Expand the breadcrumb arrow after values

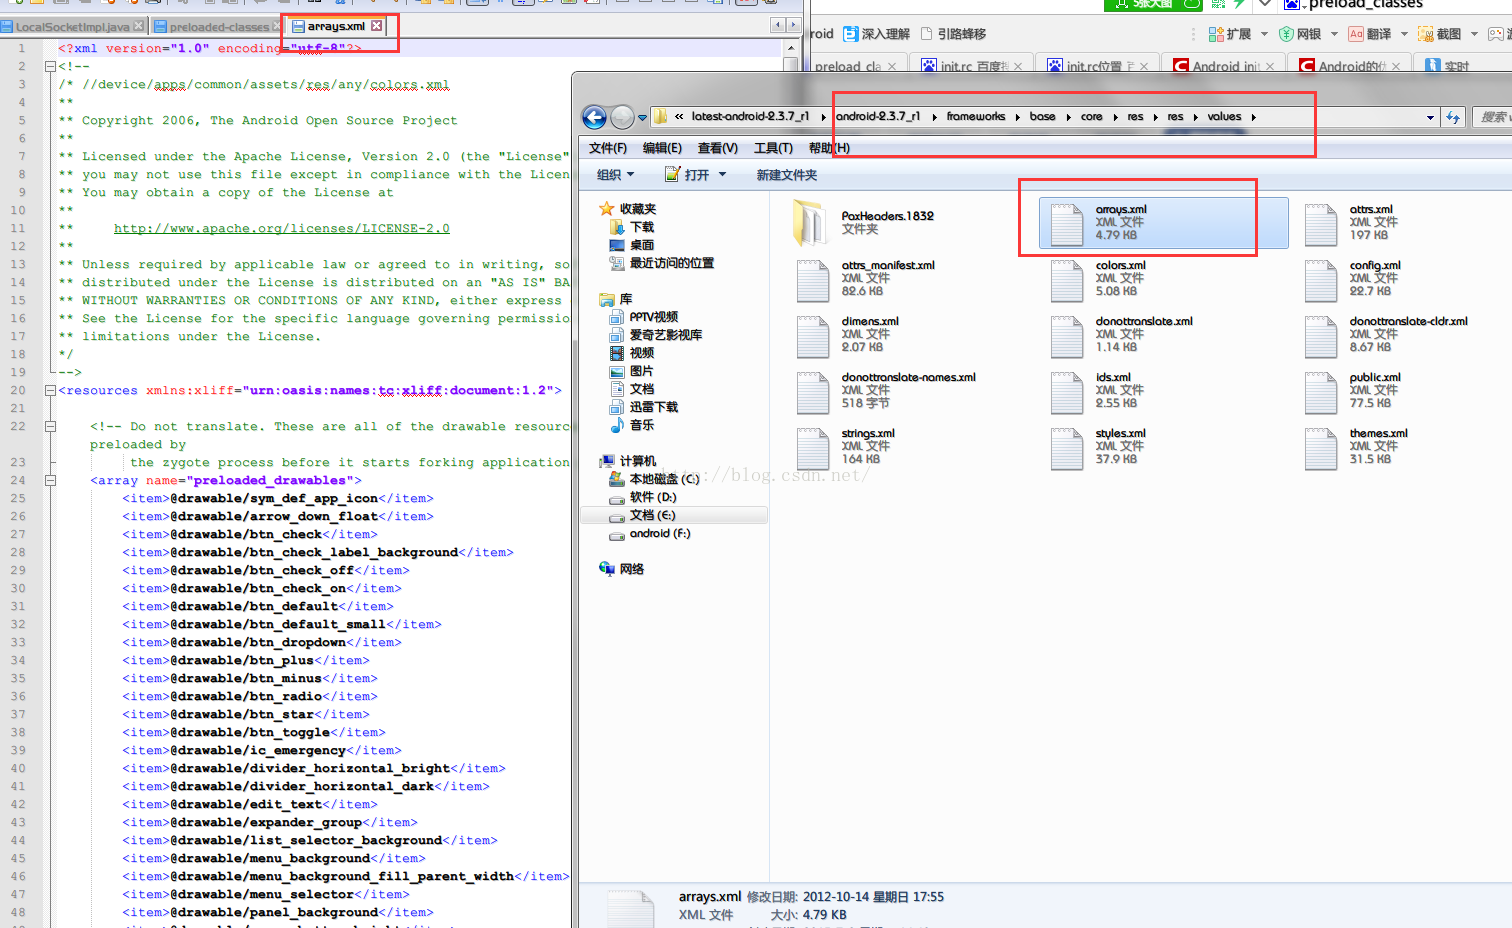click(x=1253, y=117)
